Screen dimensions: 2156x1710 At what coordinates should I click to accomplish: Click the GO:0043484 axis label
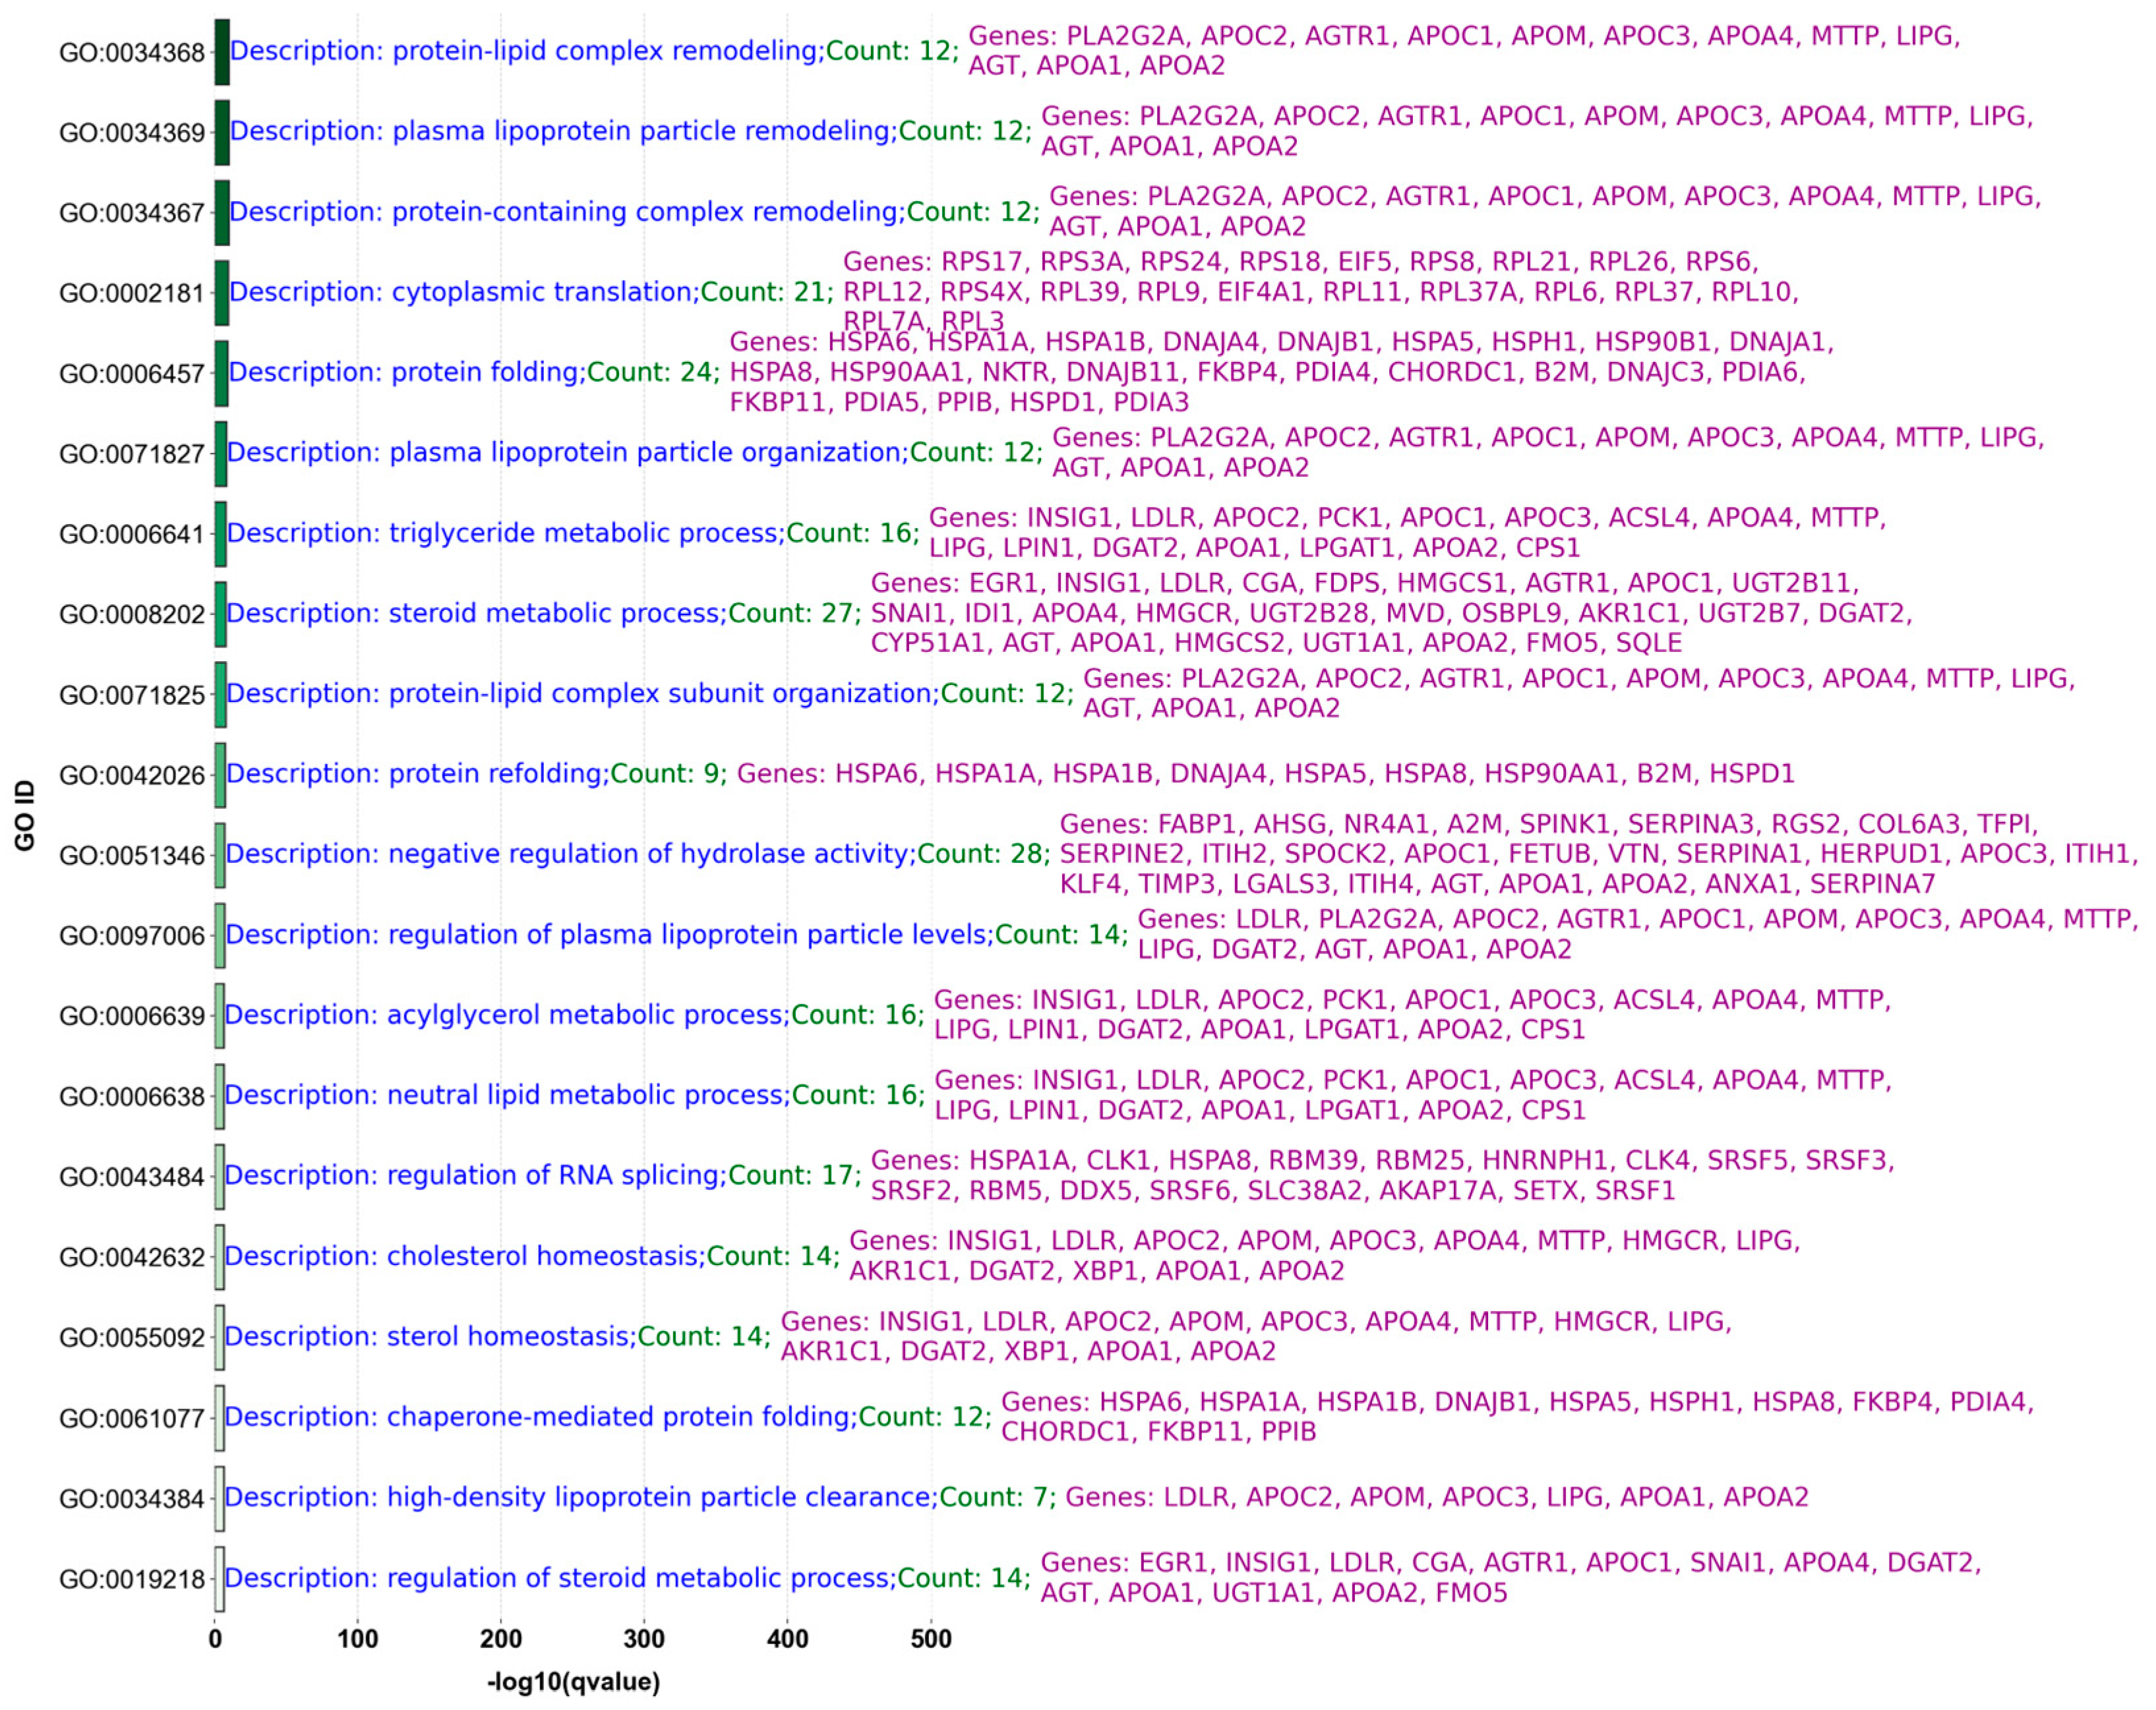(131, 1177)
